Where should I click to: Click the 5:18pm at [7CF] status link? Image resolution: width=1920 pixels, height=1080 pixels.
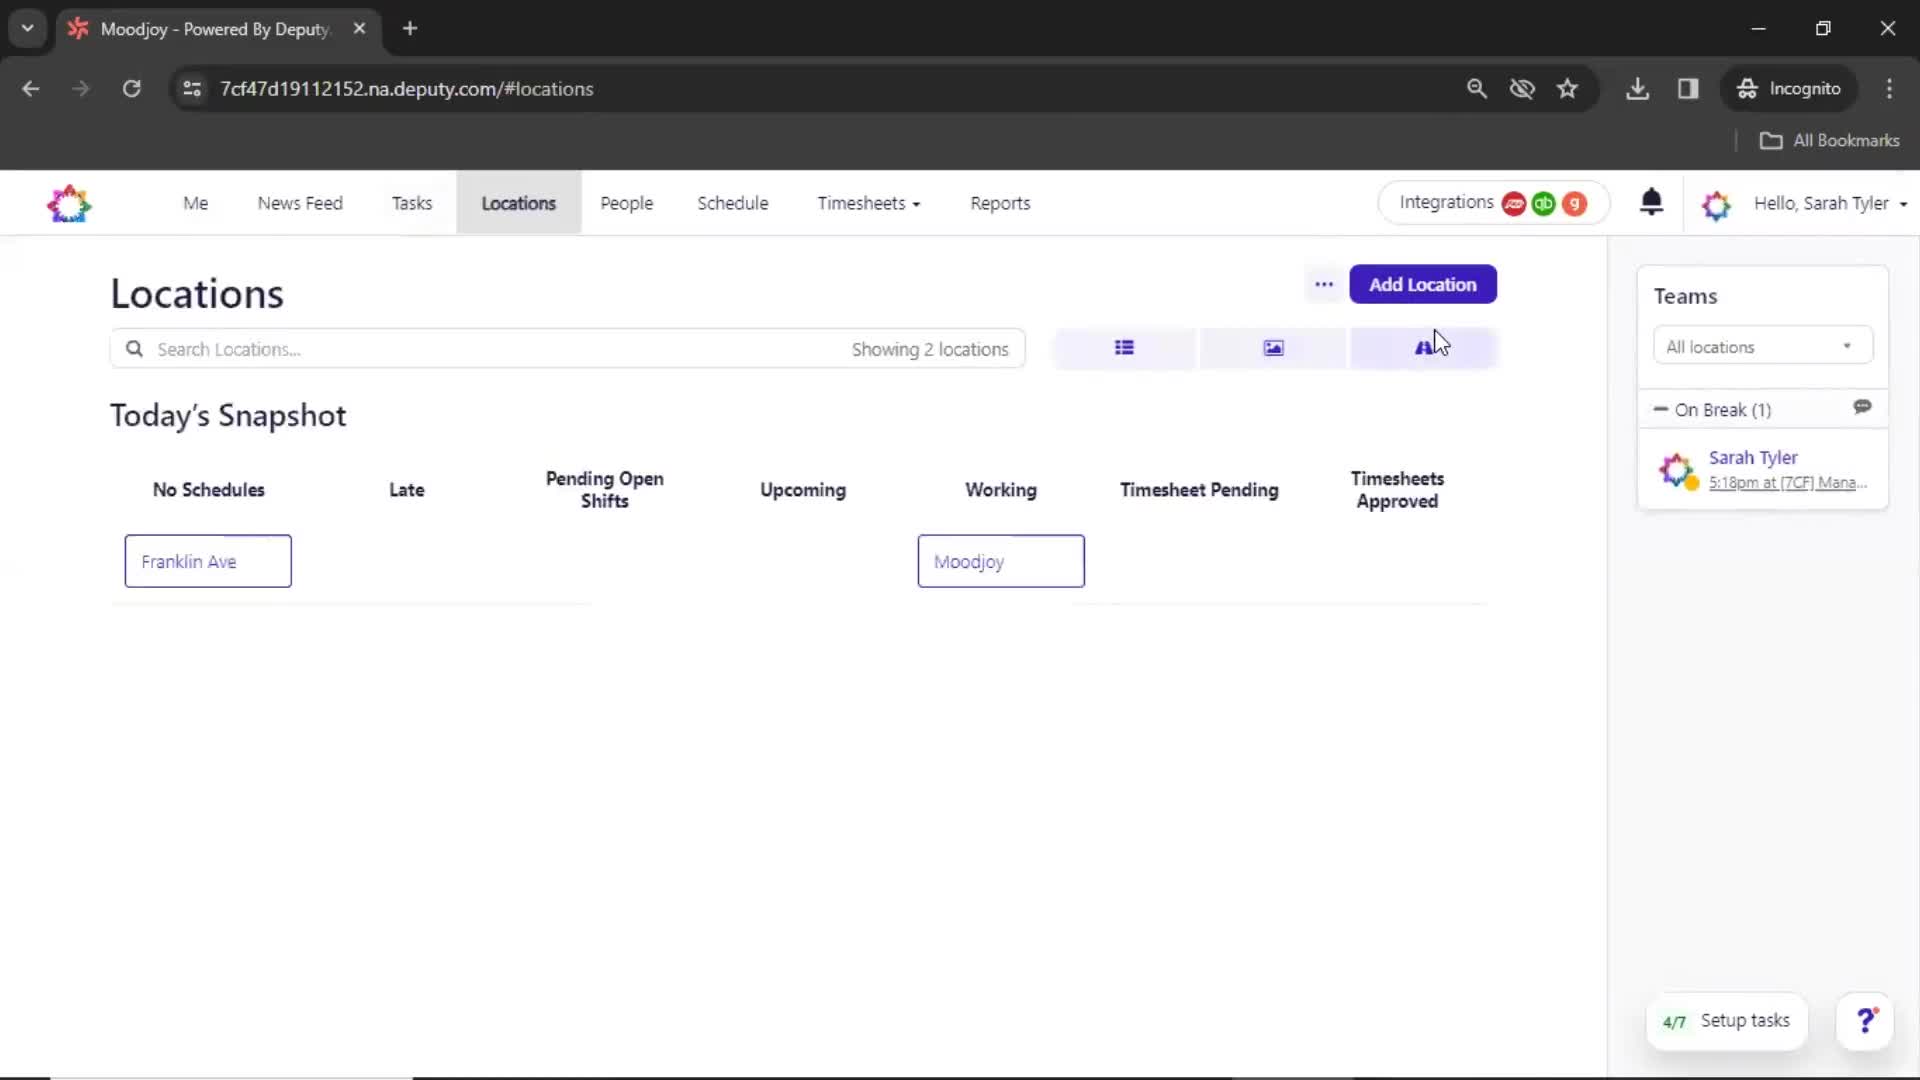tap(1788, 483)
